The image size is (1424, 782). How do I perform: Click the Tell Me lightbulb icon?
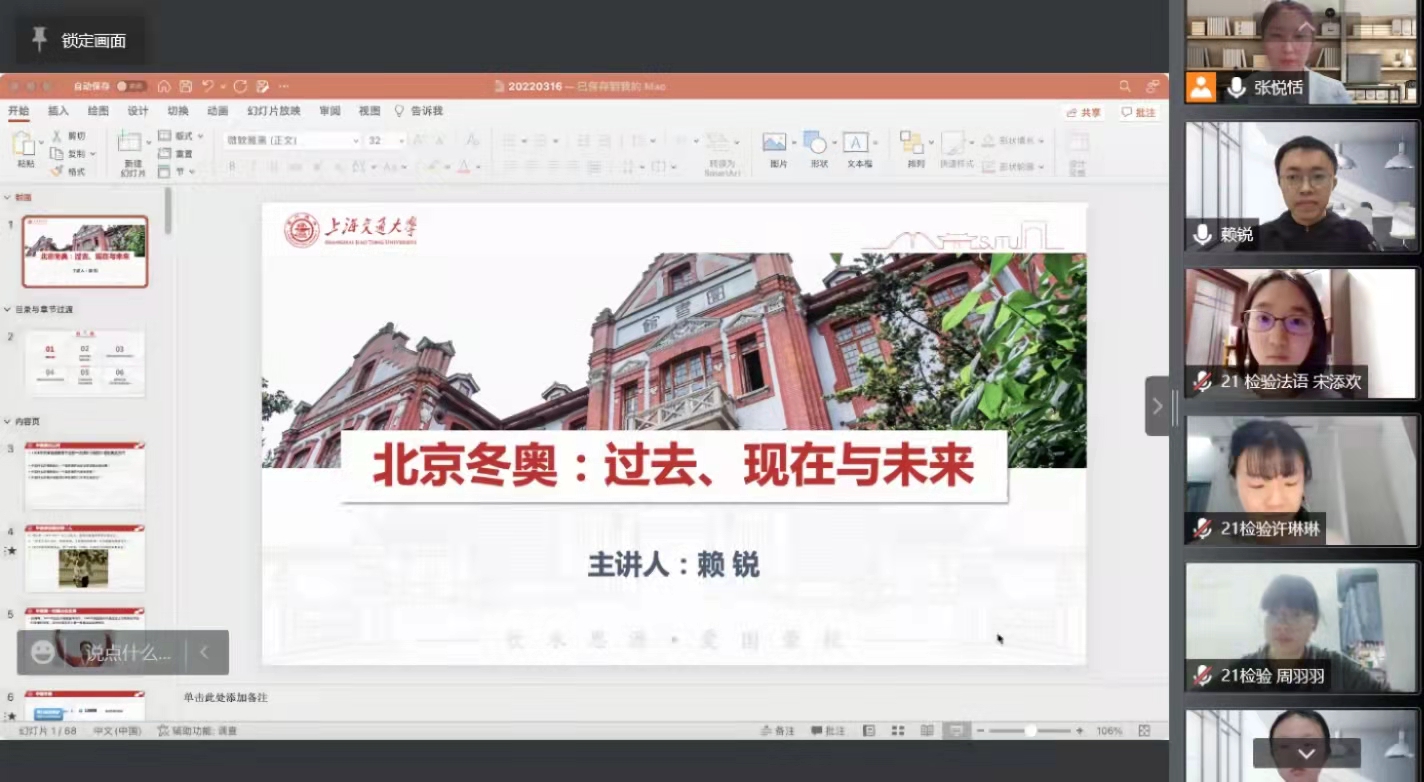399,111
